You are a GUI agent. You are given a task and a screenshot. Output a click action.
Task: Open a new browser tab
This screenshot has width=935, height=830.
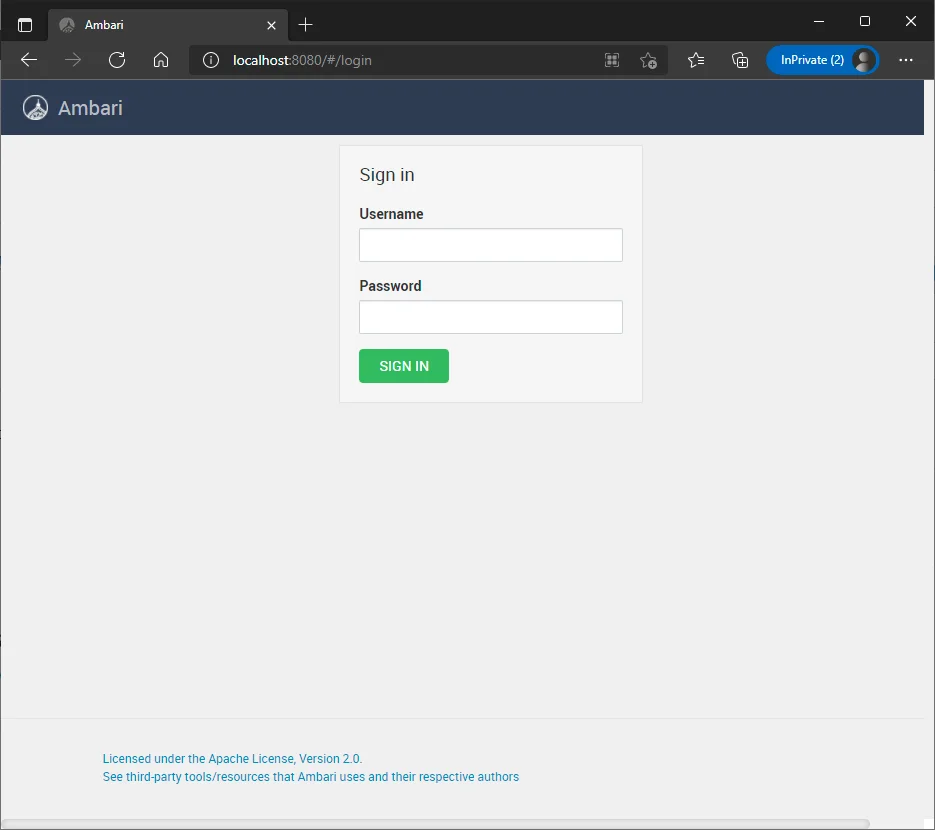coord(306,24)
